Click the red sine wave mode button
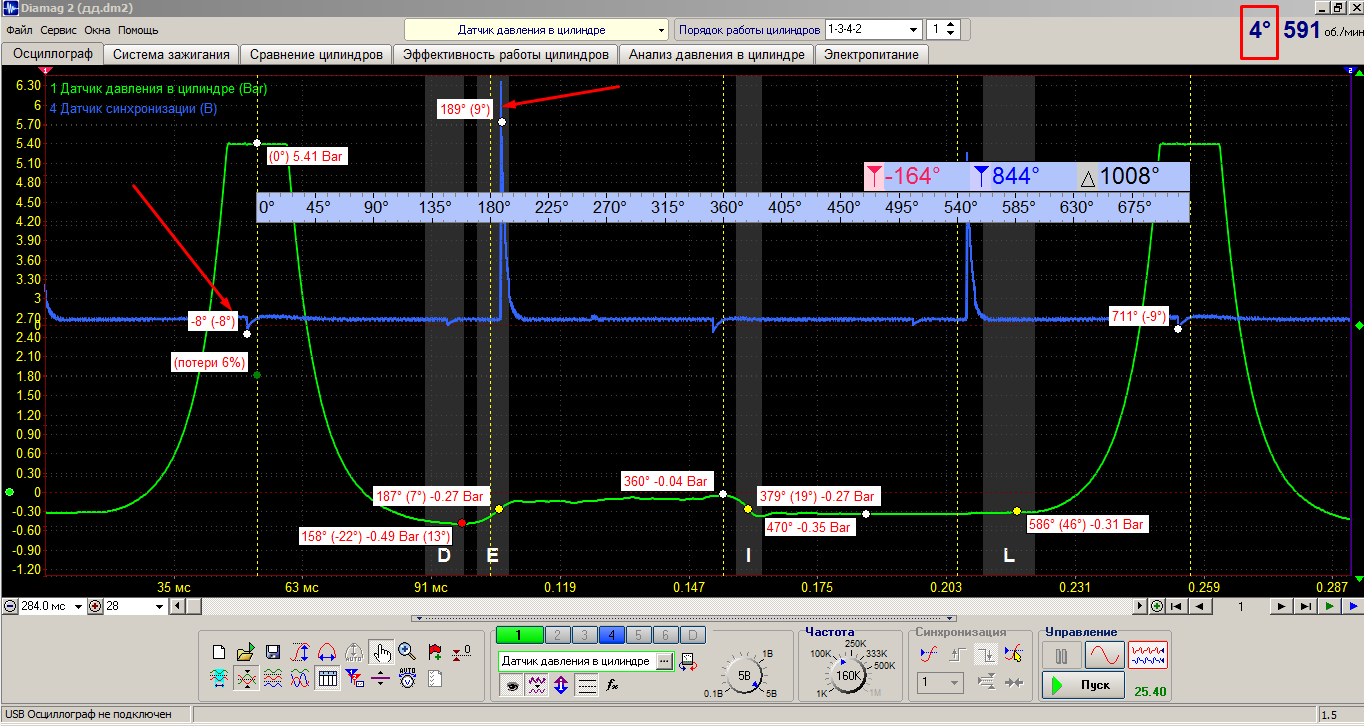Screen dimensions: 1364x726 (1104, 656)
